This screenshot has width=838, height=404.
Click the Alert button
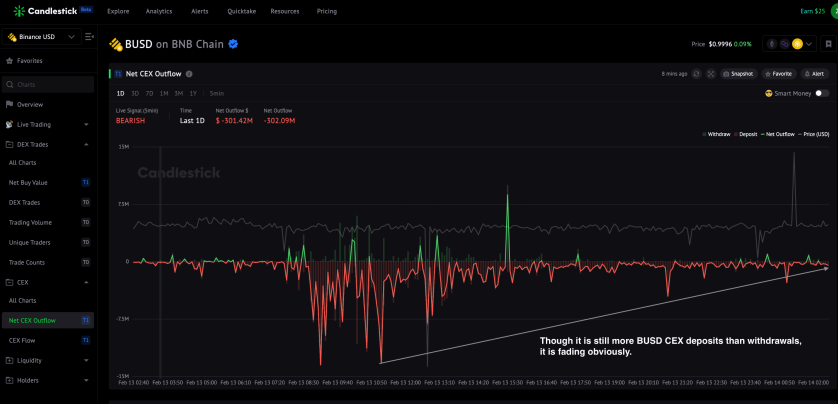[x=814, y=74]
